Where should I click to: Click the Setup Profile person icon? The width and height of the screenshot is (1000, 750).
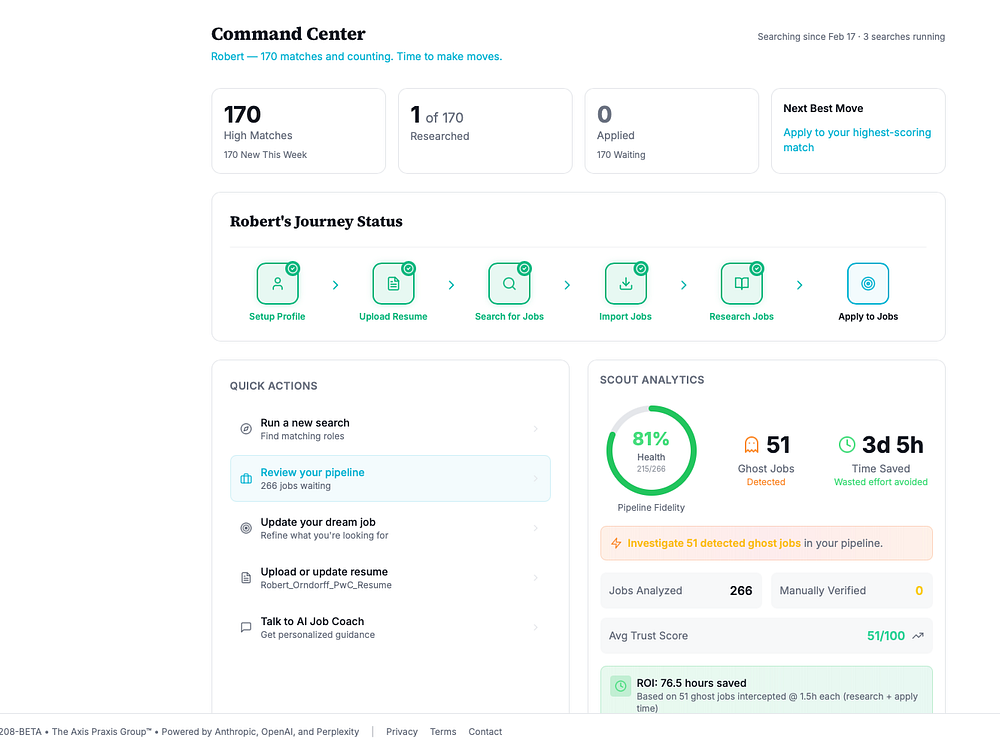(x=278, y=284)
